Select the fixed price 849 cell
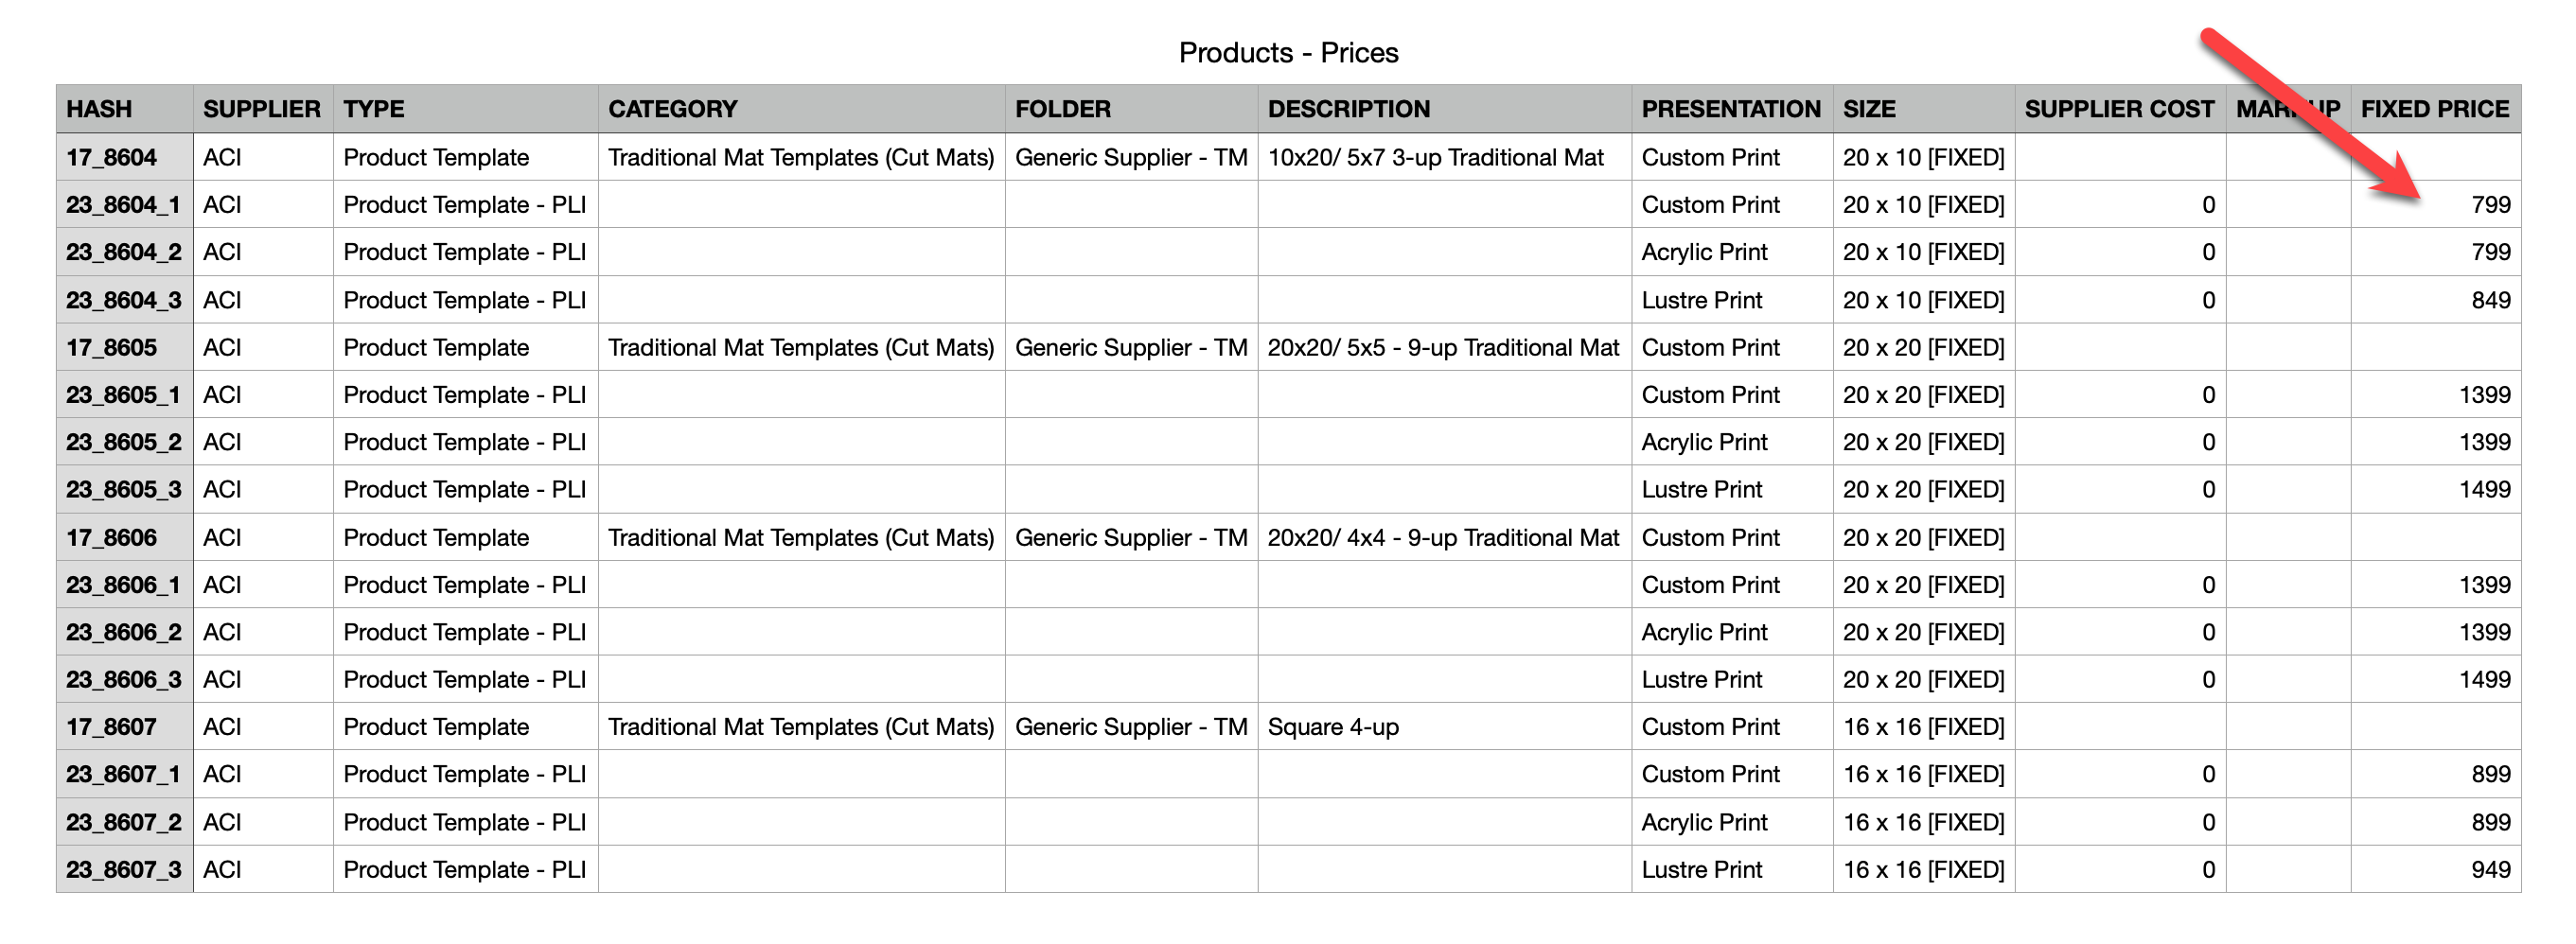The width and height of the screenshot is (2576, 944). click(2489, 300)
